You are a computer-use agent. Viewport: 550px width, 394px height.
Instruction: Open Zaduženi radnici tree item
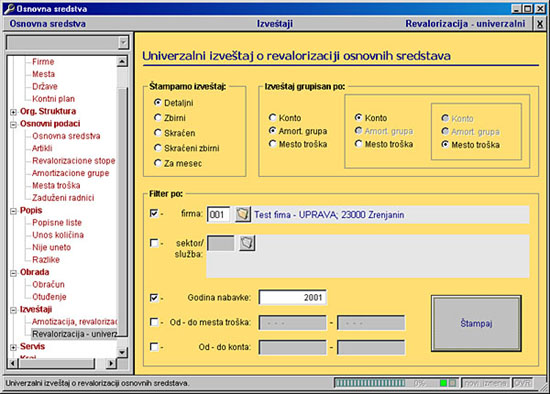click(63, 198)
